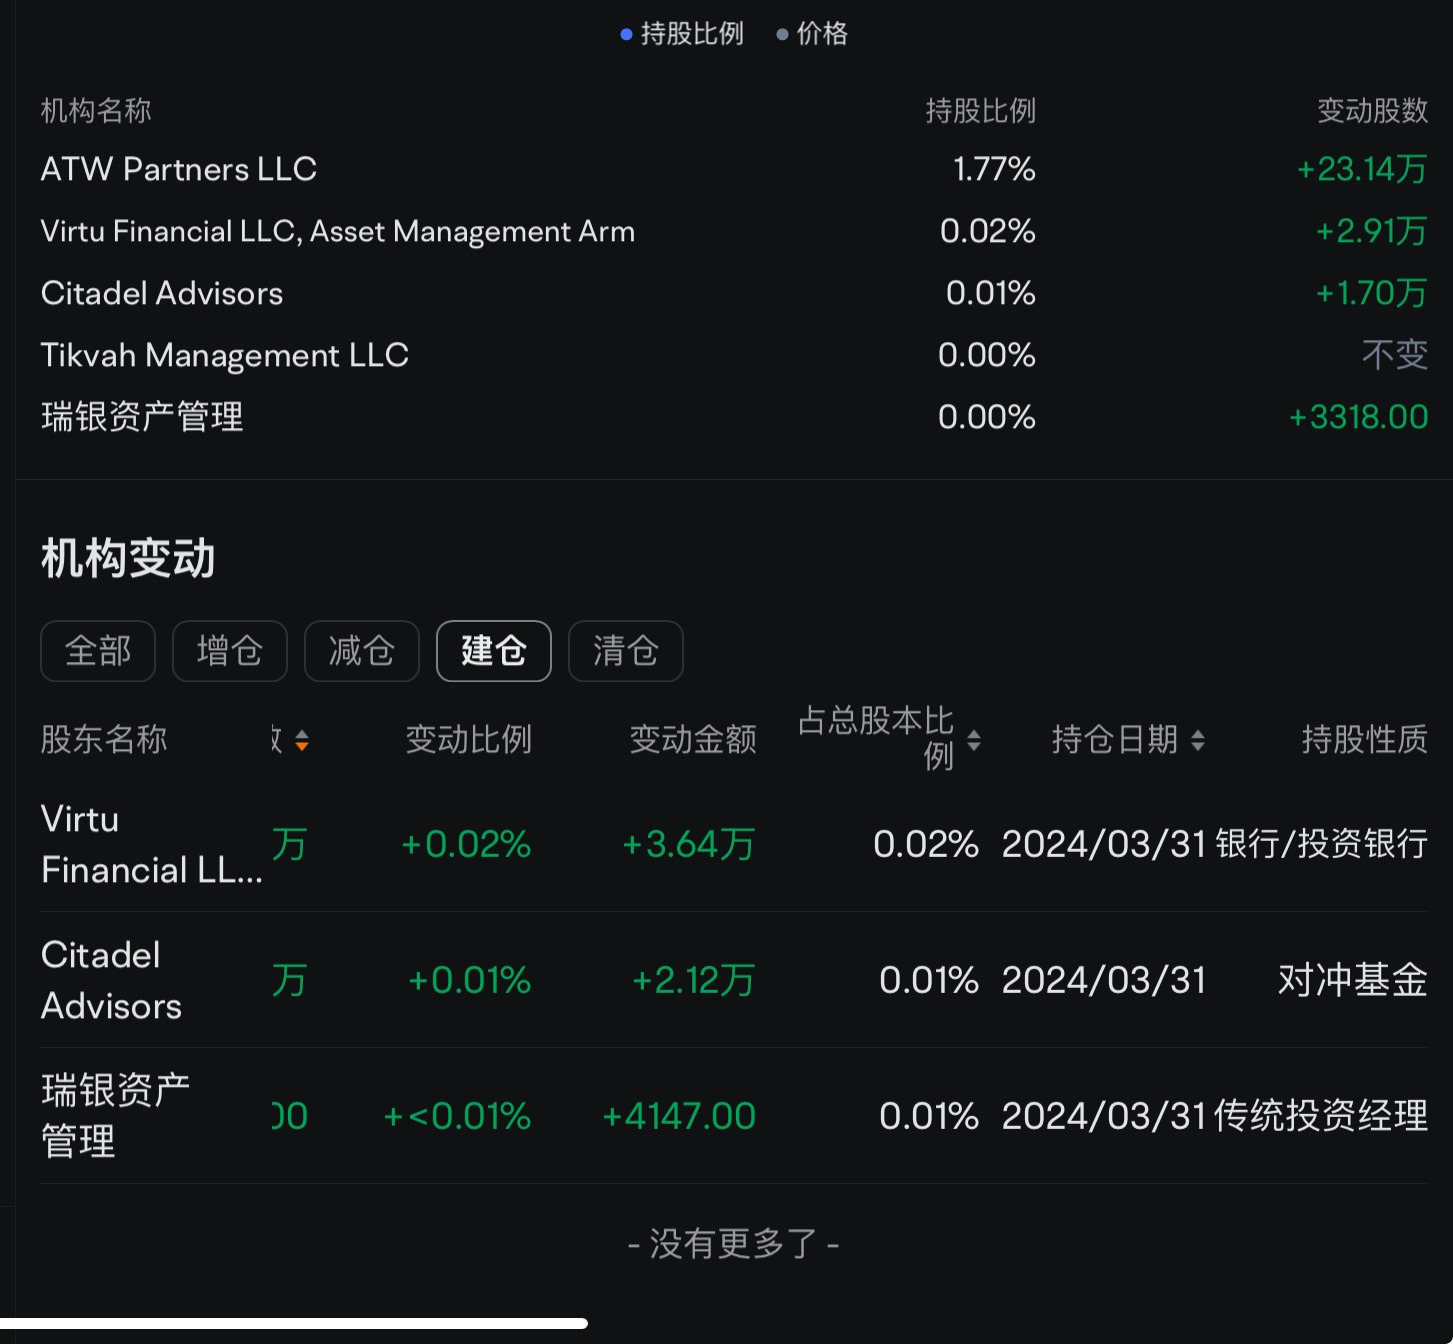This screenshot has width=1453, height=1344.
Task: Click the +3318.00 share change value
Action: click(x=1358, y=417)
